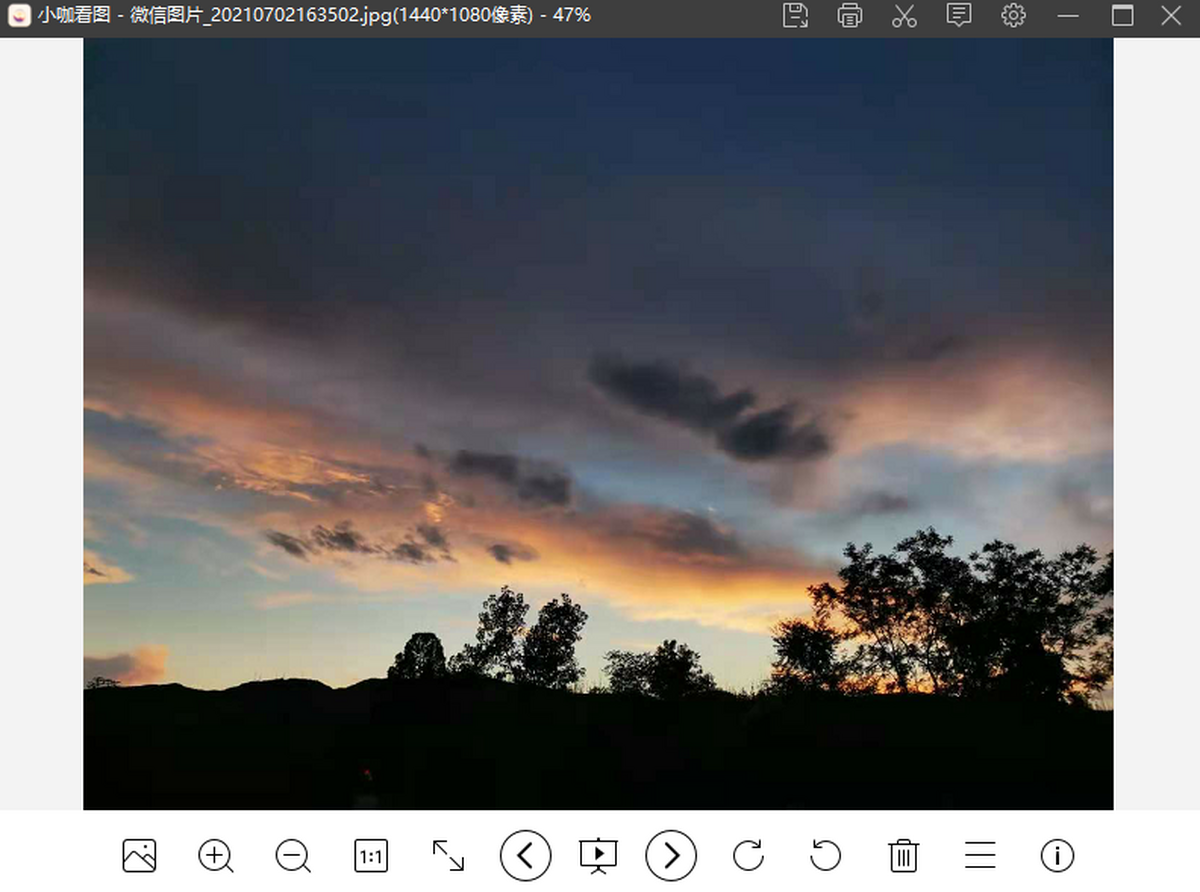The image size is (1200, 892).
Task: Open settings gear in title bar
Action: tap(1013, 15)
